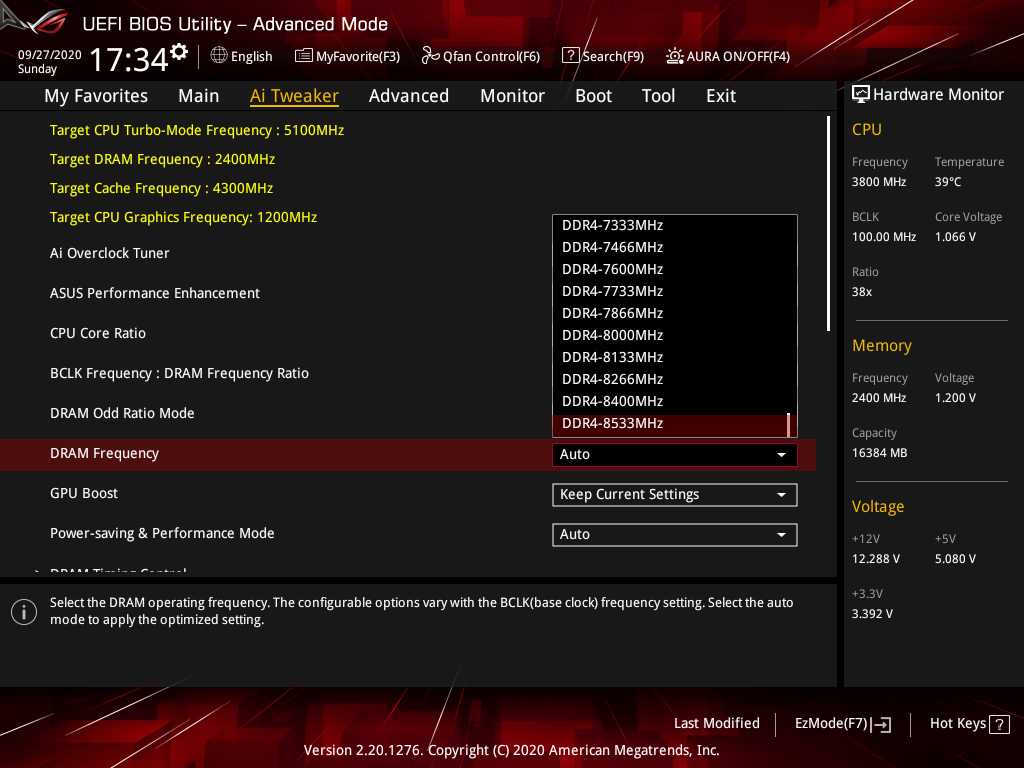Click Target CPU Graphics Frequency text
The width and height of the screenshot is (1024, 768).
tap(184, 217)
